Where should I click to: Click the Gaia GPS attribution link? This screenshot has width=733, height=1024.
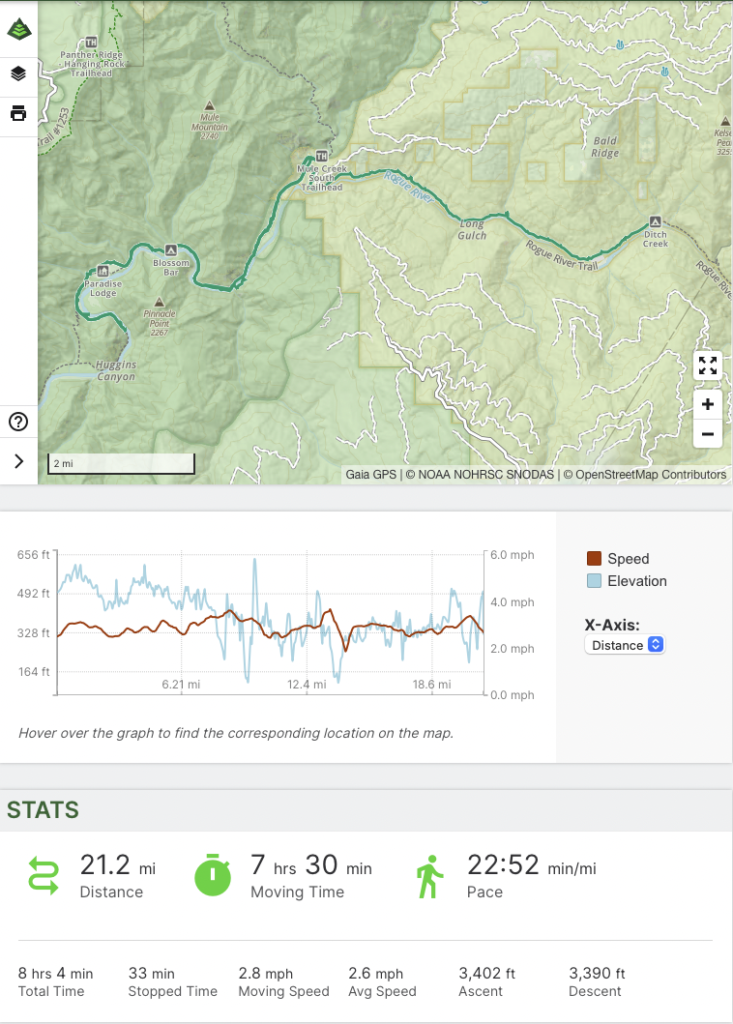[x=372, y=474]
